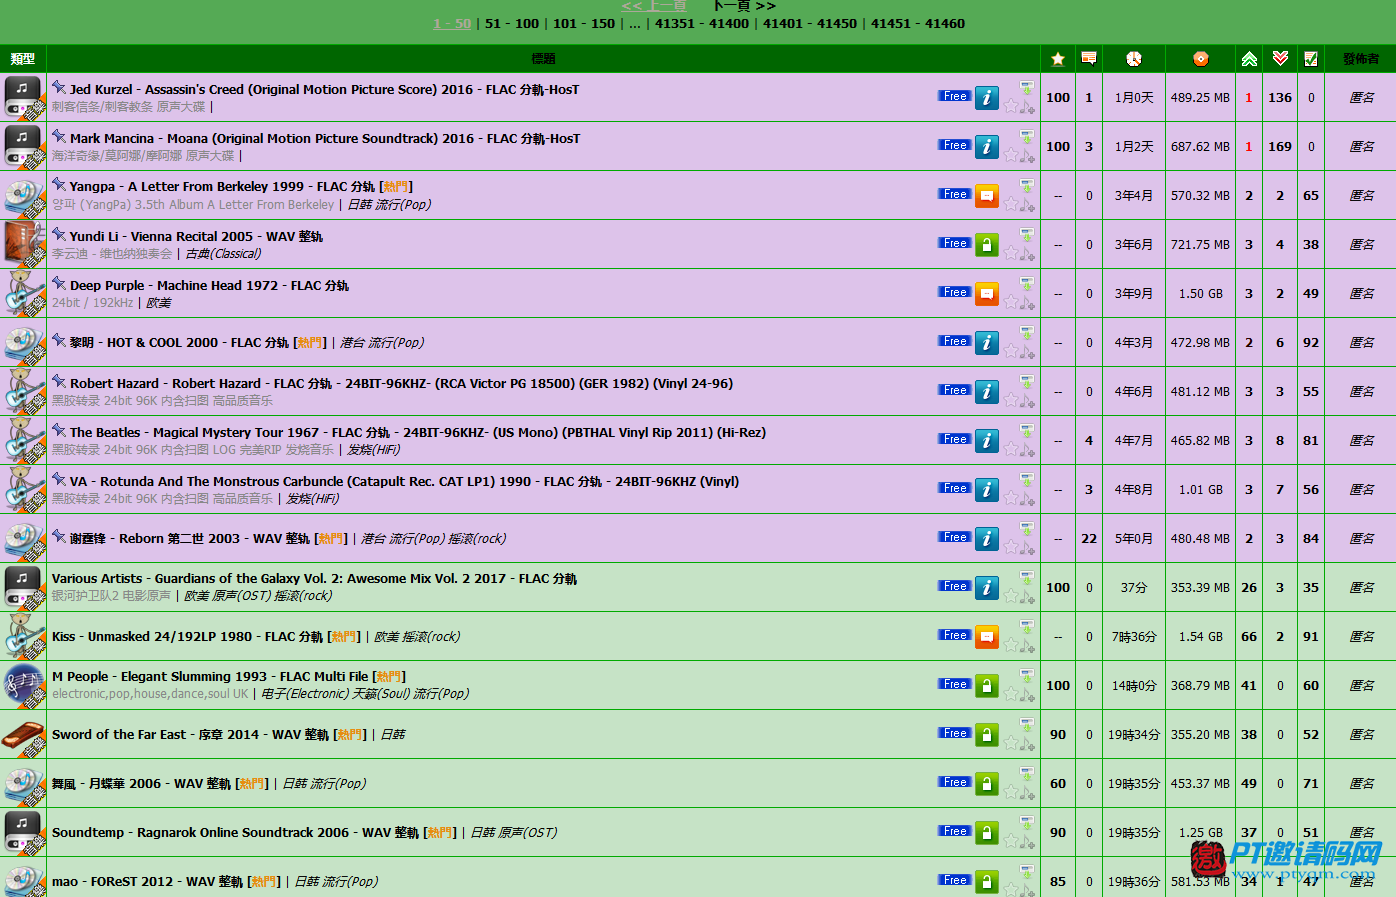The width and height of the screenshot is (1396, 897).
Task: Click green lock icon on 舞風 月蝶華 row
Action: coord(987,783)
